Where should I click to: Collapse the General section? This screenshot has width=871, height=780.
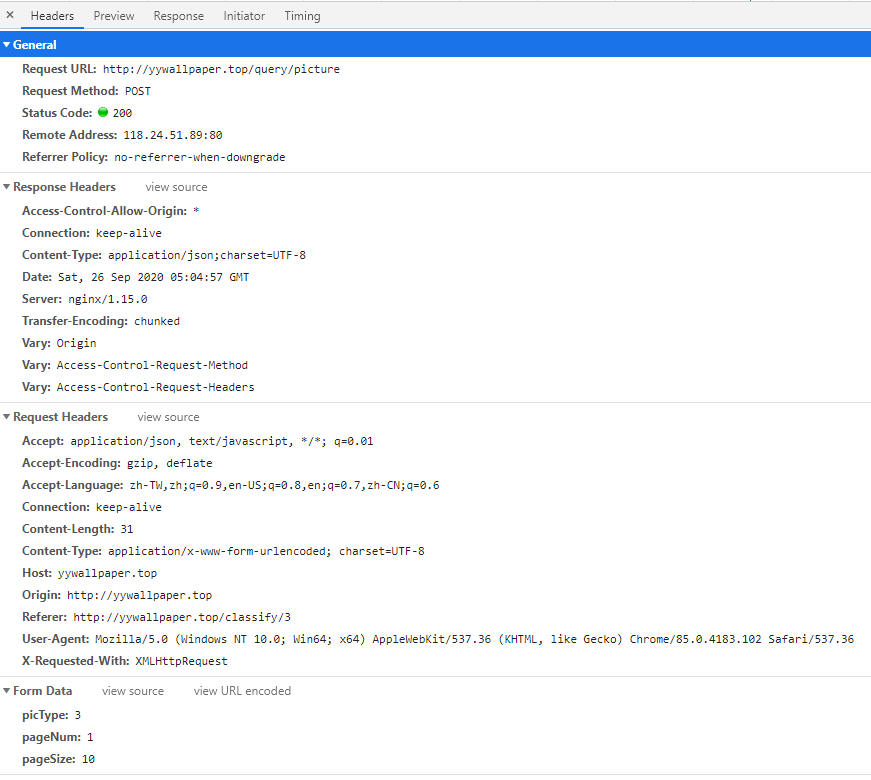click(34, 45)
